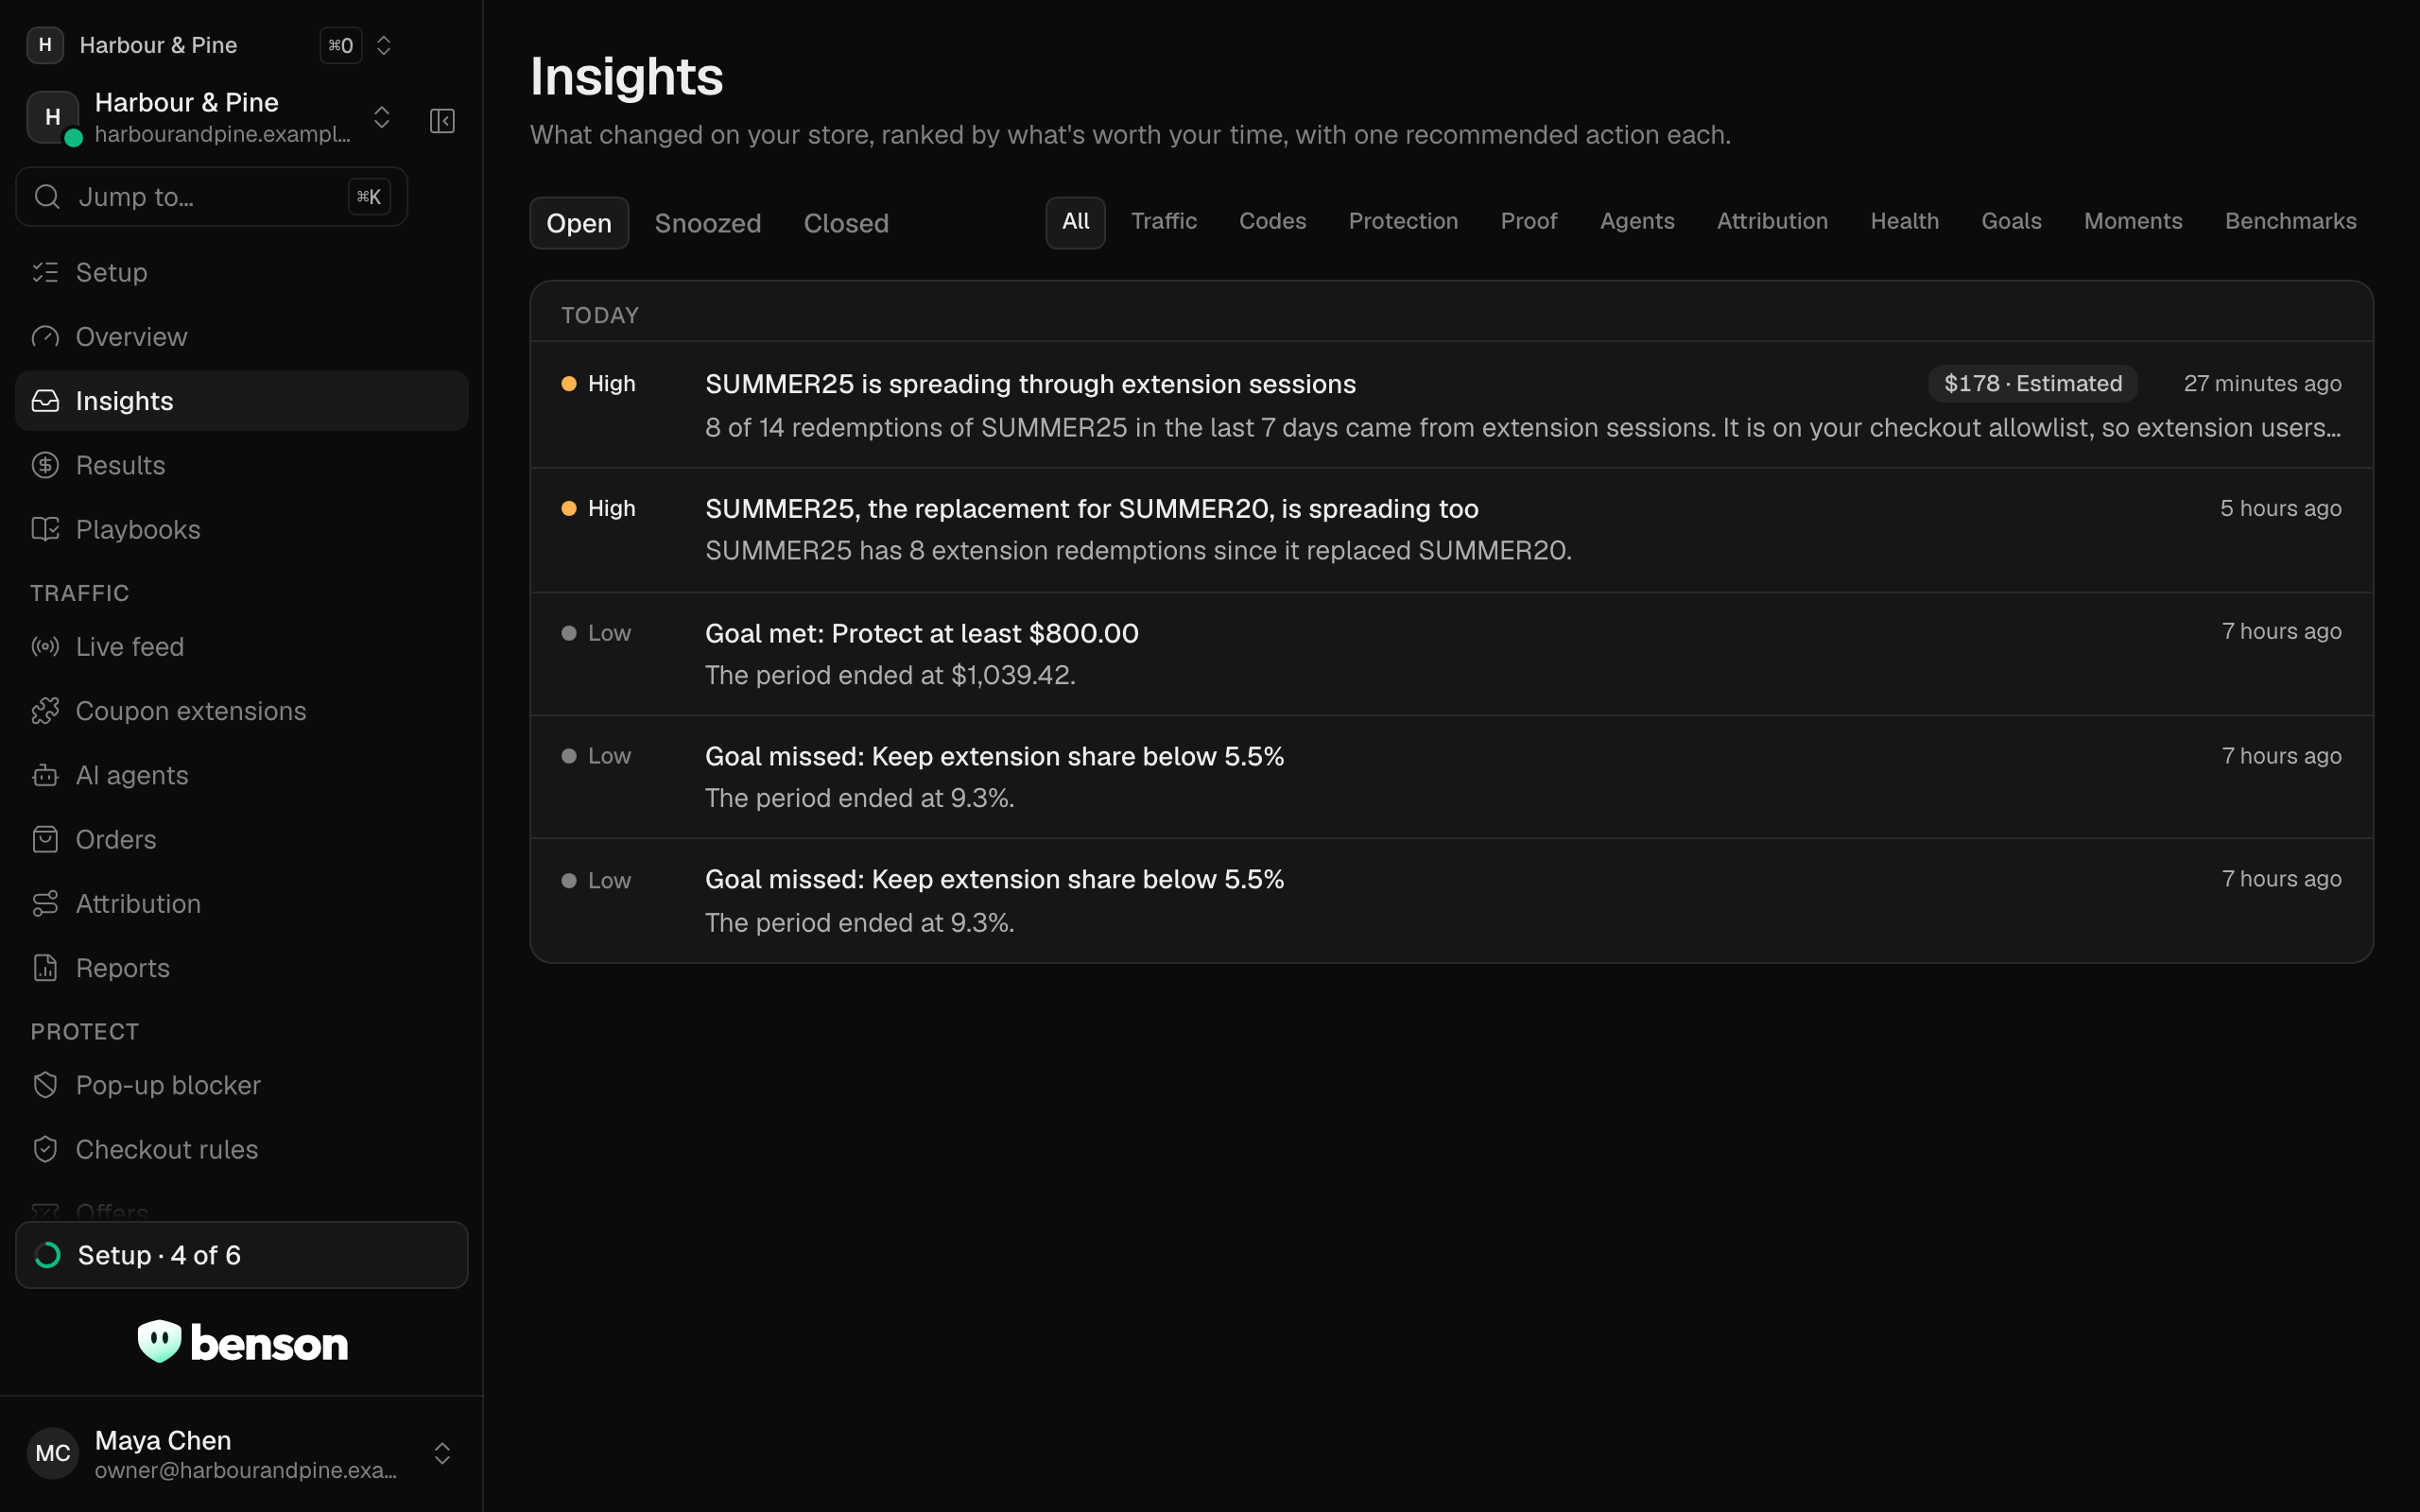Filter insights by Benchmarks
Viewport: 2420px width, 1512px height.
2290,221
